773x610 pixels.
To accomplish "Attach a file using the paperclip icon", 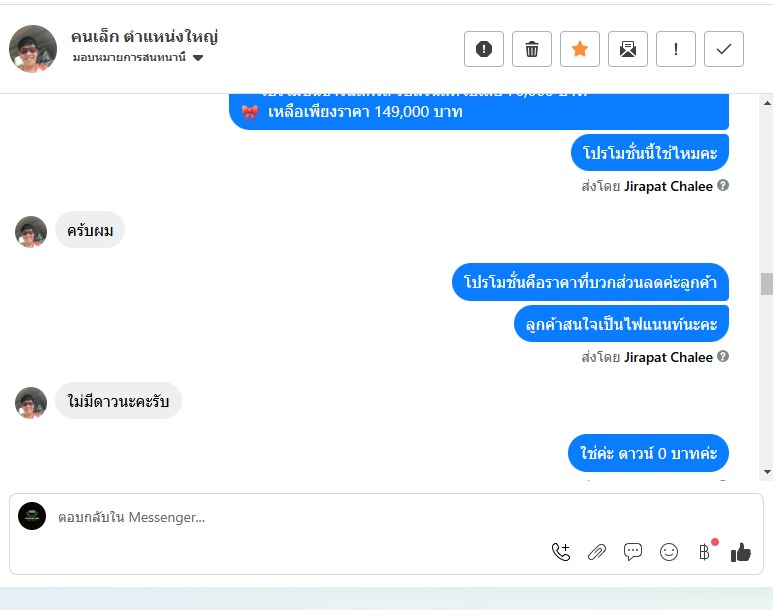I will pos(597,552).
